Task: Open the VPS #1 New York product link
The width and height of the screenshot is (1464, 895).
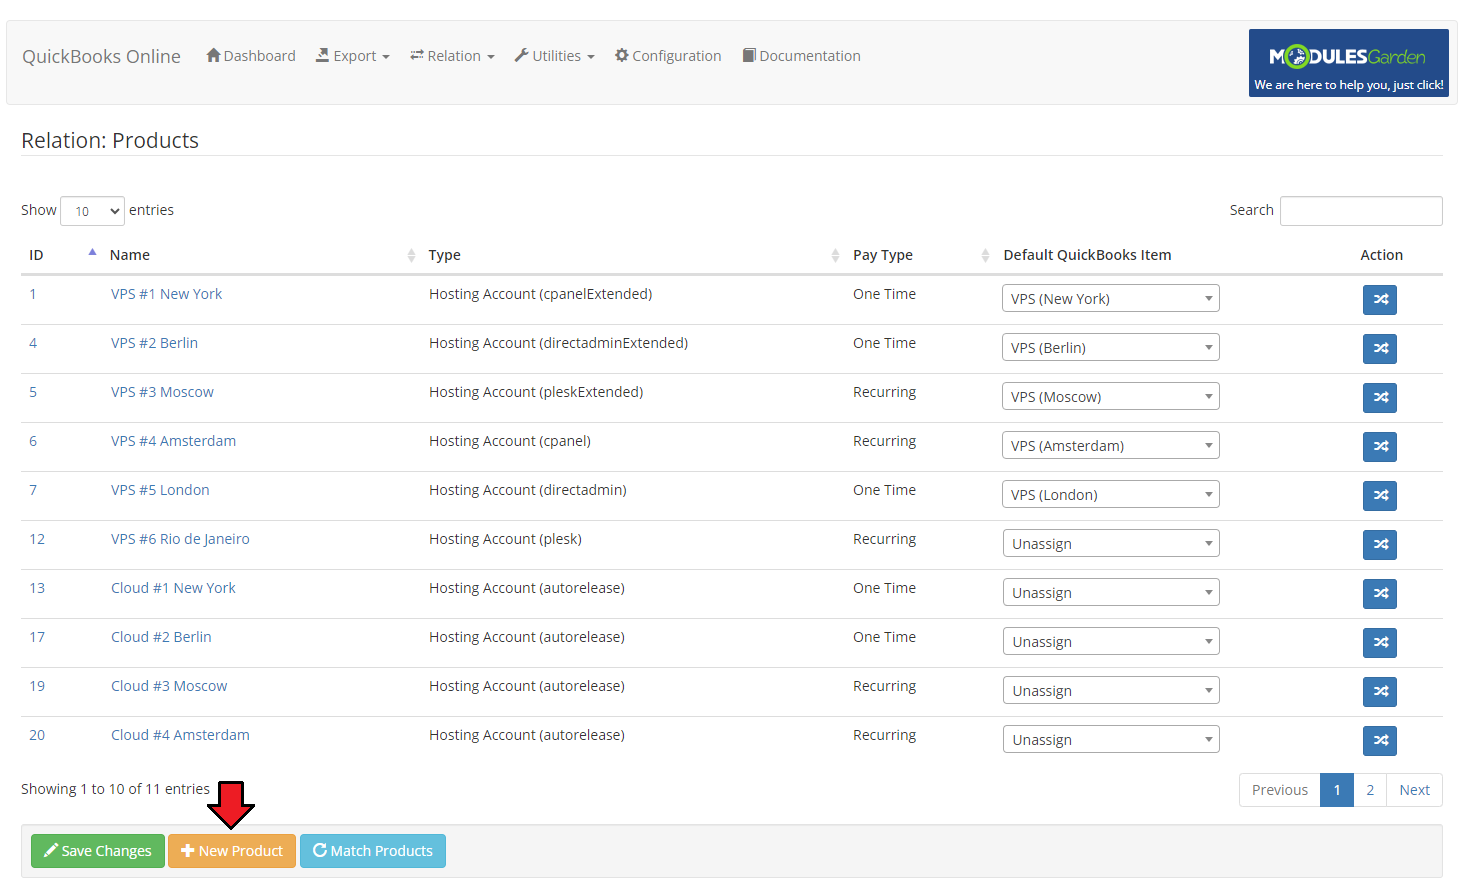Action: point(166,294)
